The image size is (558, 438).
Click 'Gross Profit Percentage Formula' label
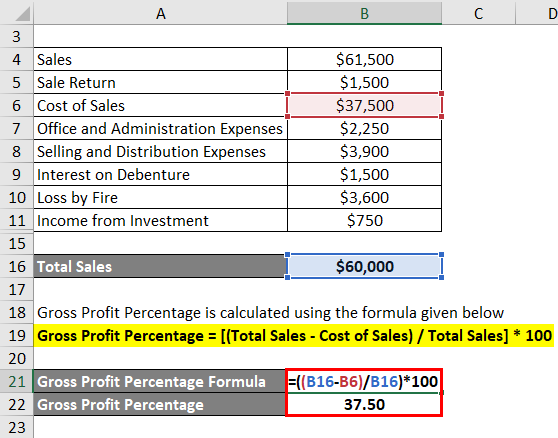(x=160, y=381)
